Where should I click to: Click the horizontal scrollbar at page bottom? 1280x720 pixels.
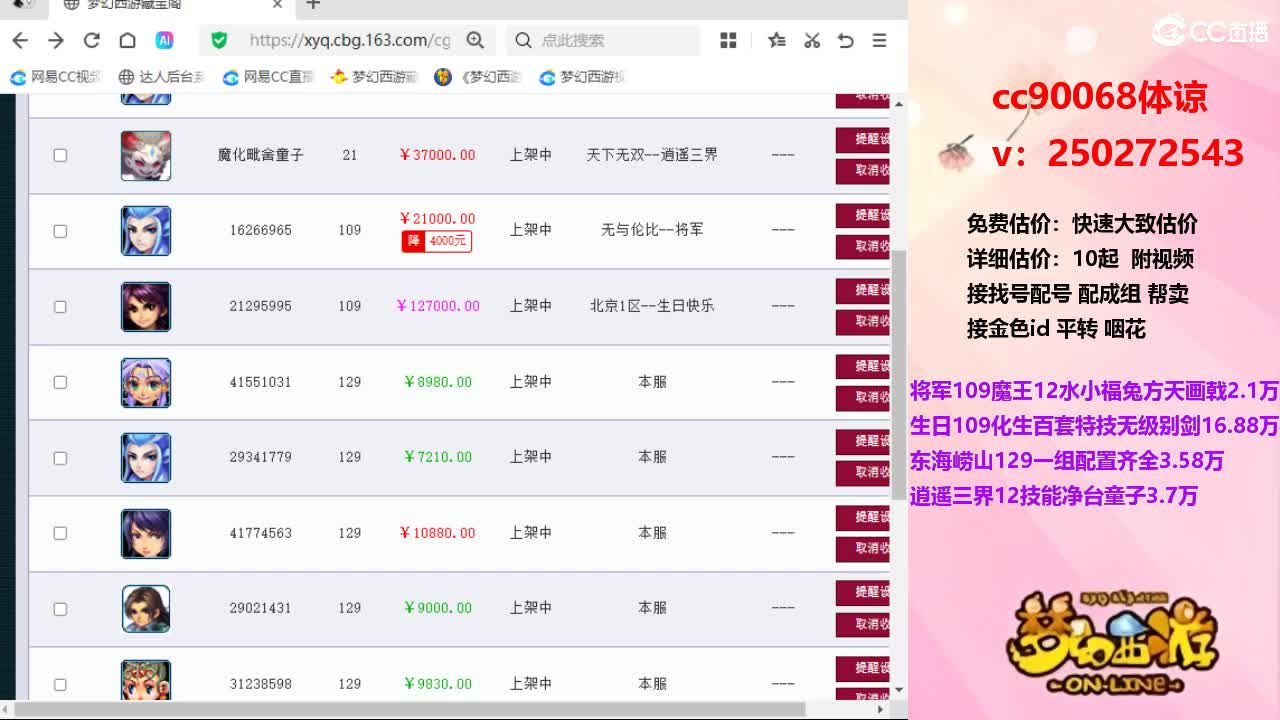coord(412,709)
